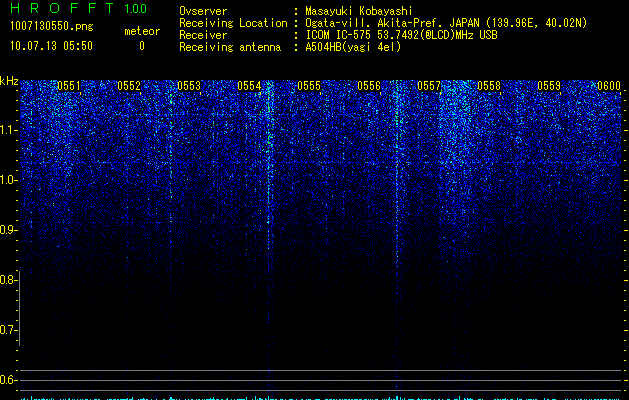Image resolution: width=629 pixels, height=400 pixels.
Task: Click the 0554 time marker
Action: (249, 86)
